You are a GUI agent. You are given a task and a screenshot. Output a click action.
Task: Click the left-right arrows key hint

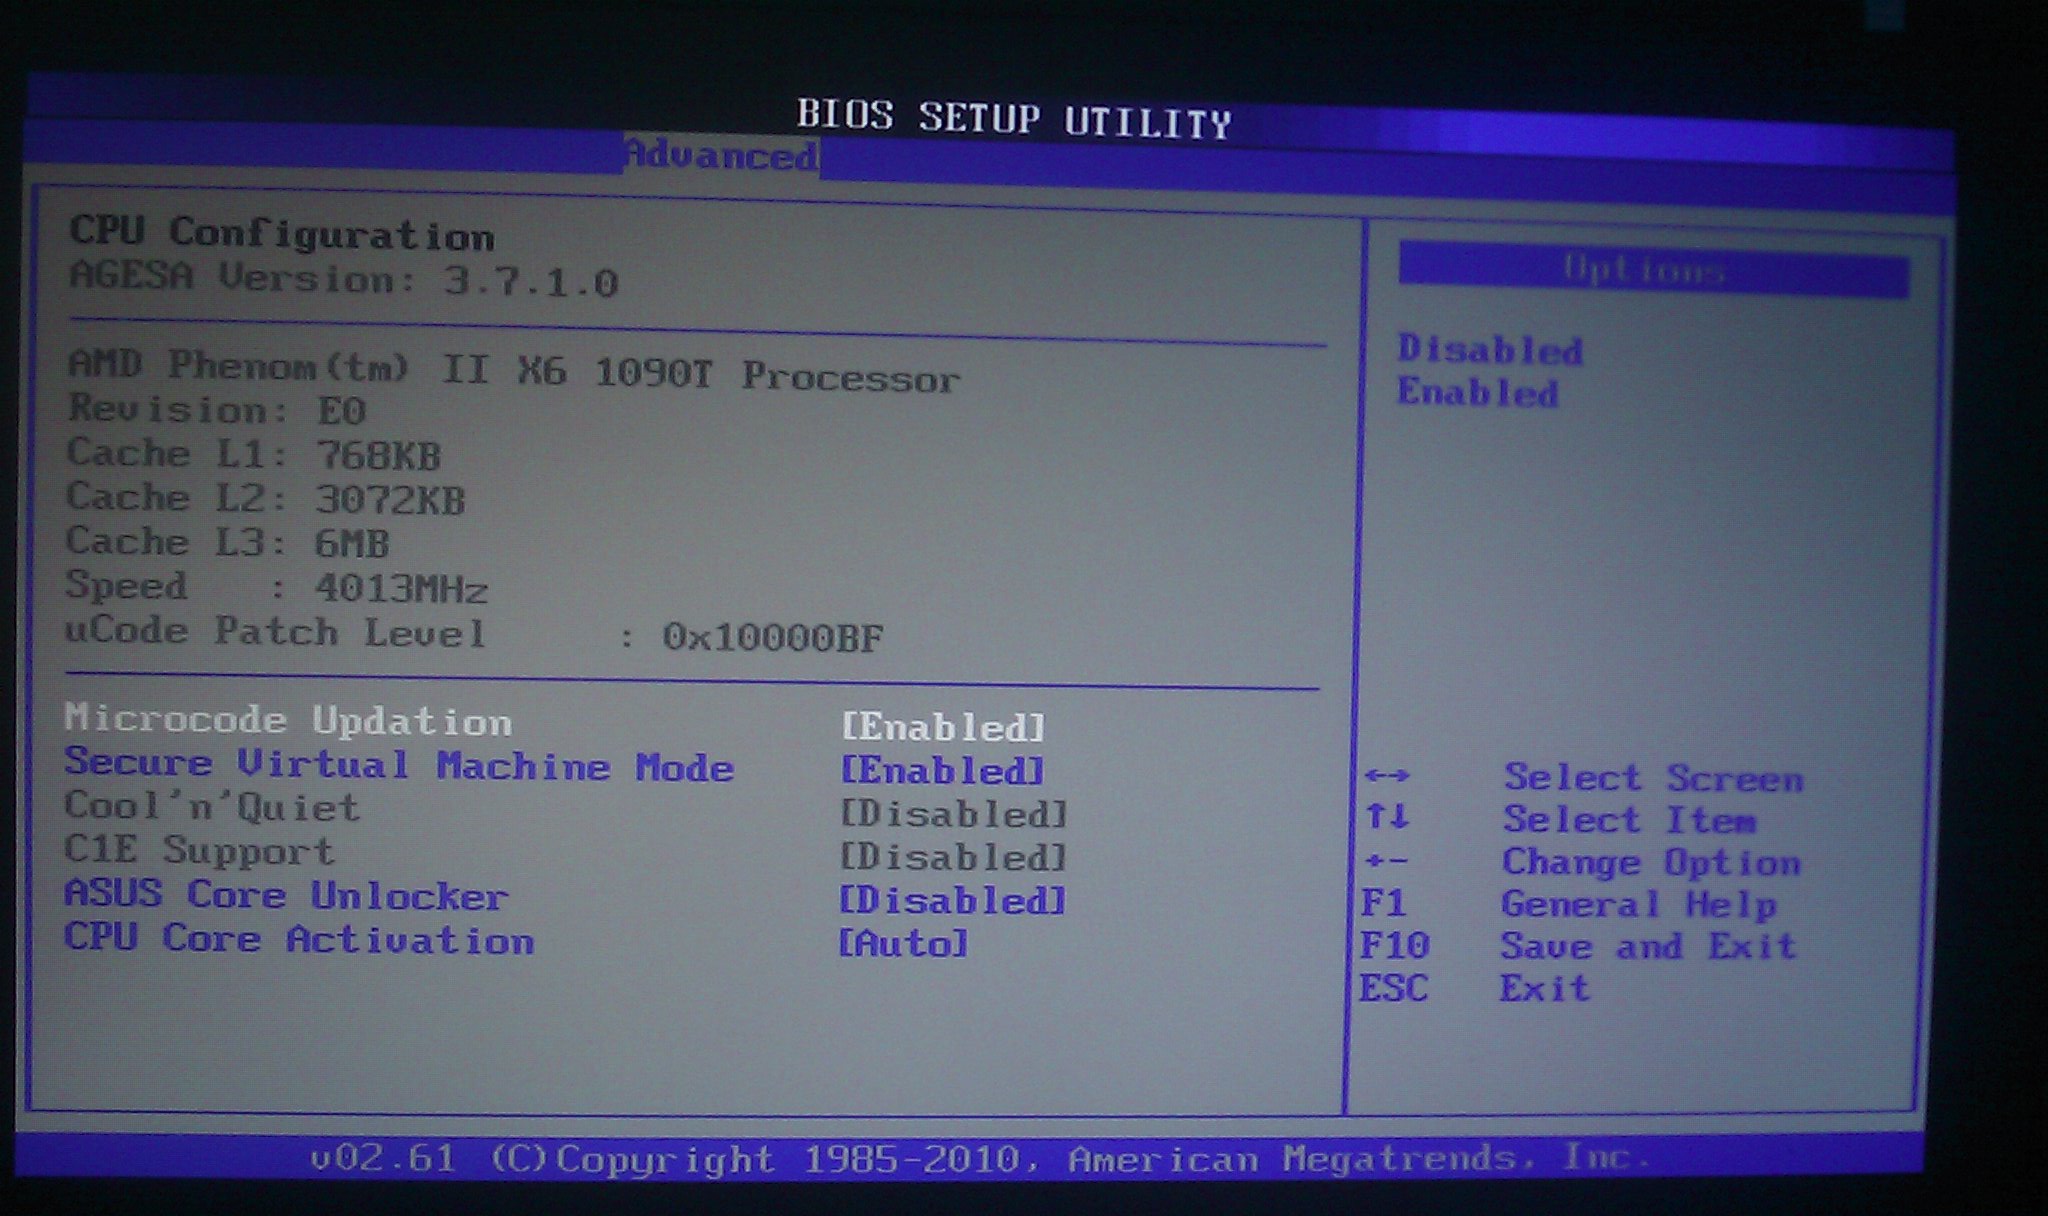[1388, 775]
